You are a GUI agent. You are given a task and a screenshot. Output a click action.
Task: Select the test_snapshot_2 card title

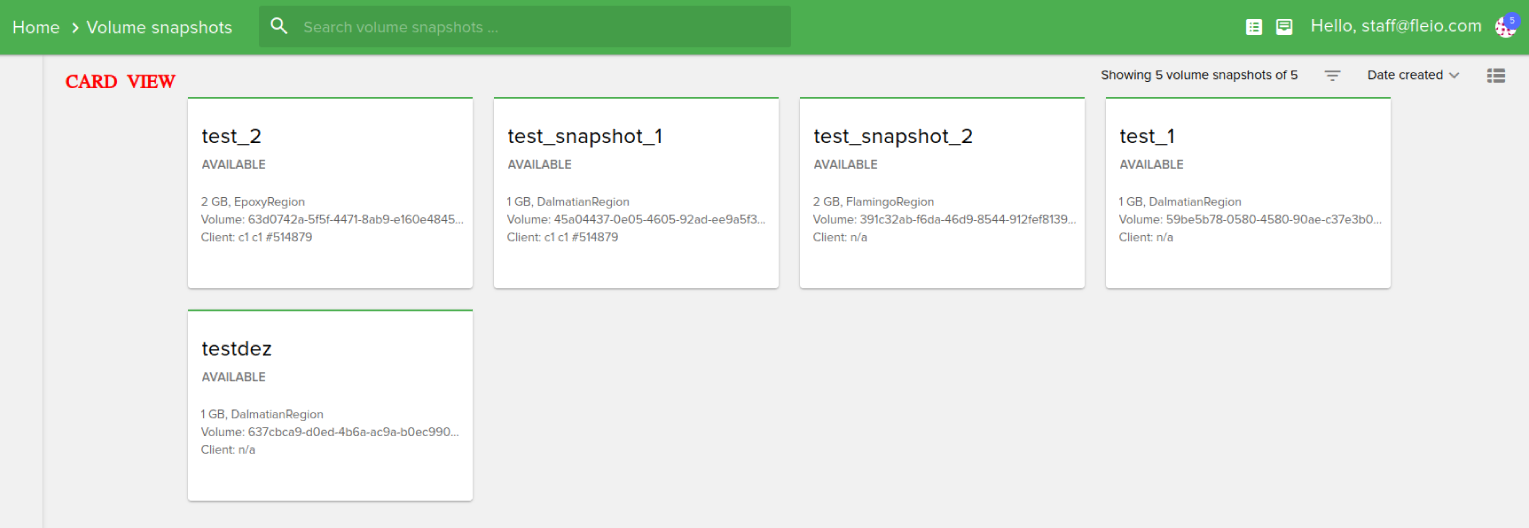(892, 137)
